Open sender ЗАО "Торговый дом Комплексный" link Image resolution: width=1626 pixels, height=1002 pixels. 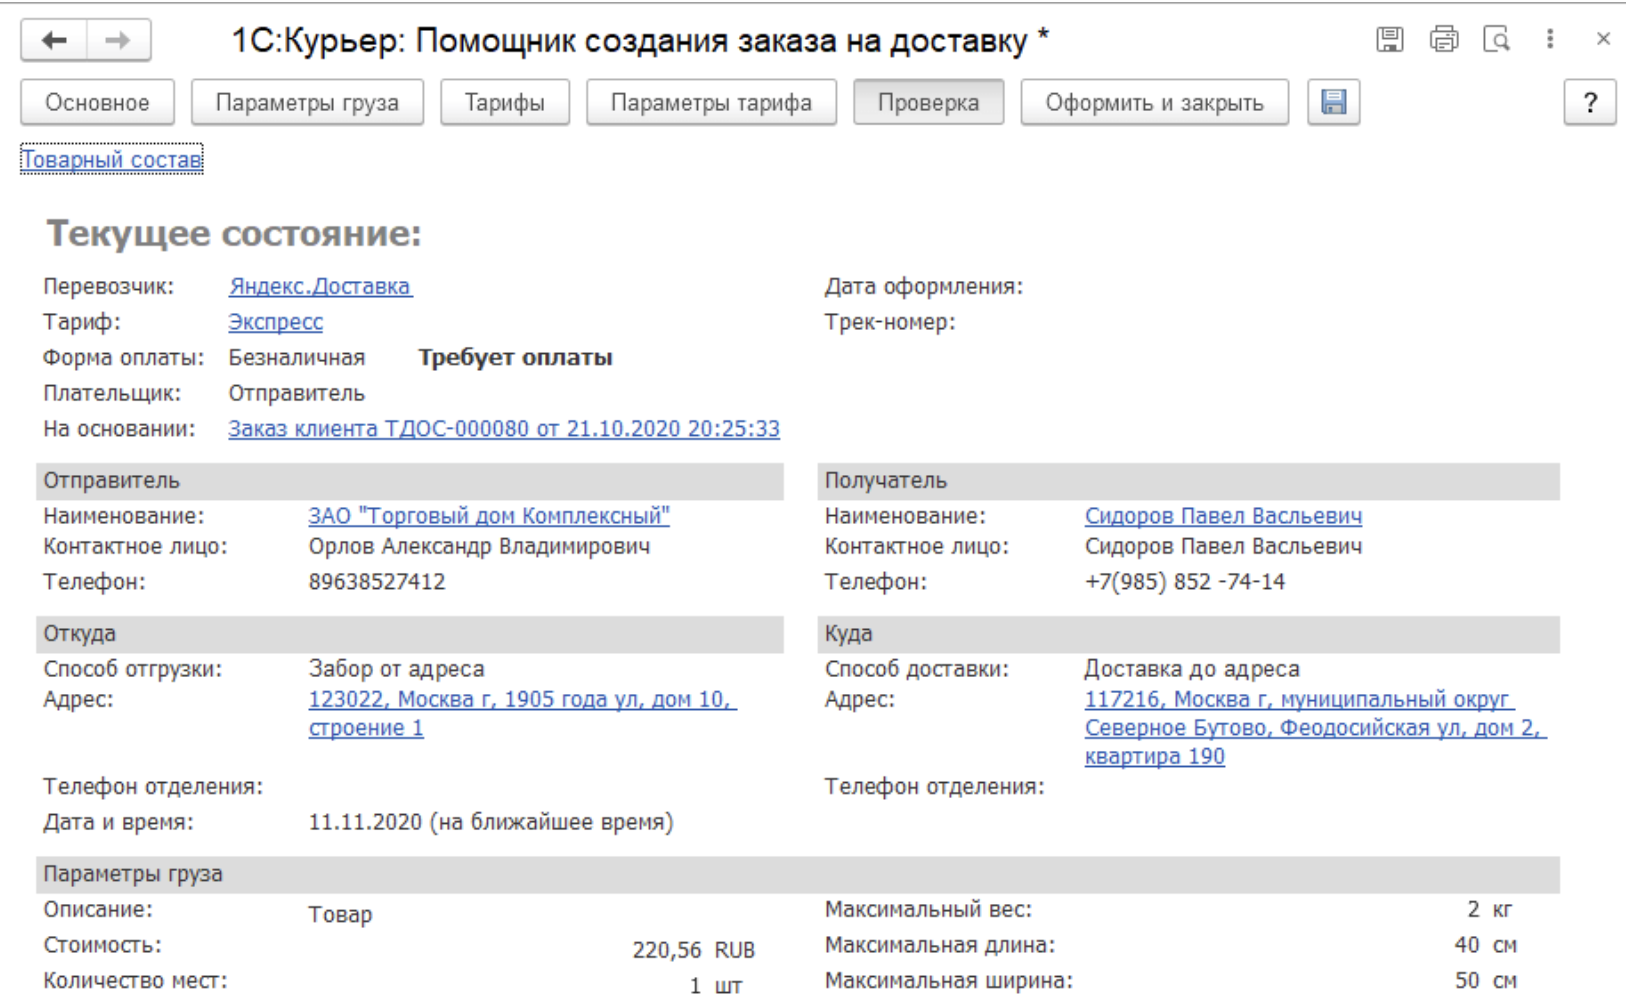[488, 516]
